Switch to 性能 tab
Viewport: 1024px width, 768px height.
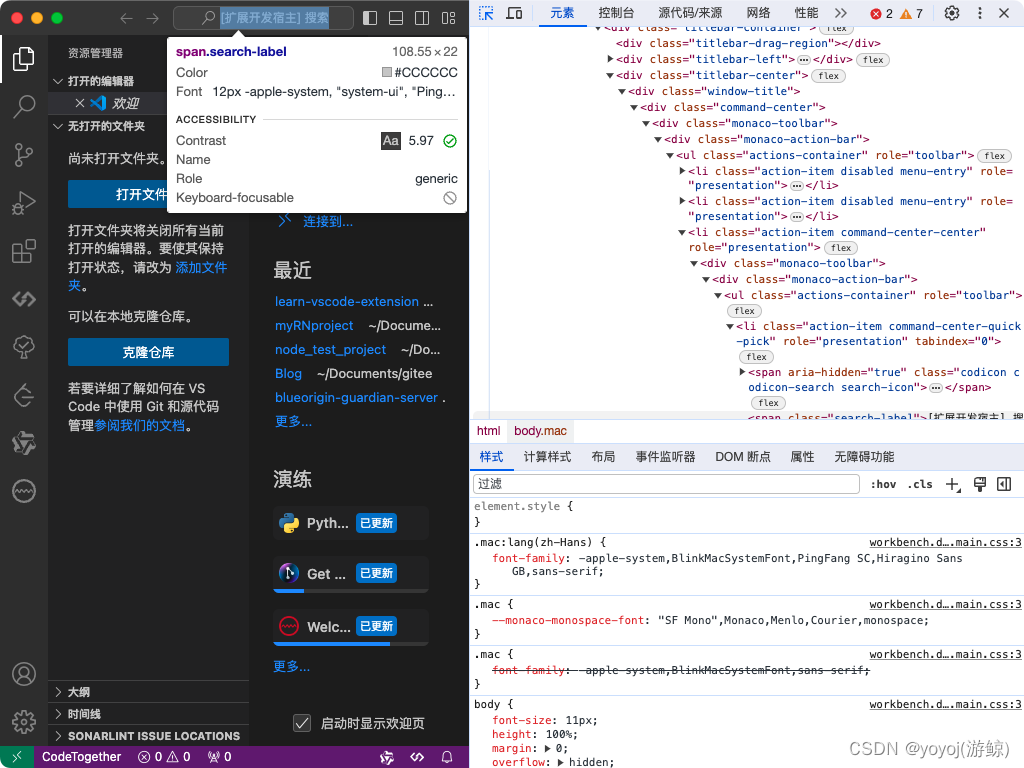click(806, 13)
